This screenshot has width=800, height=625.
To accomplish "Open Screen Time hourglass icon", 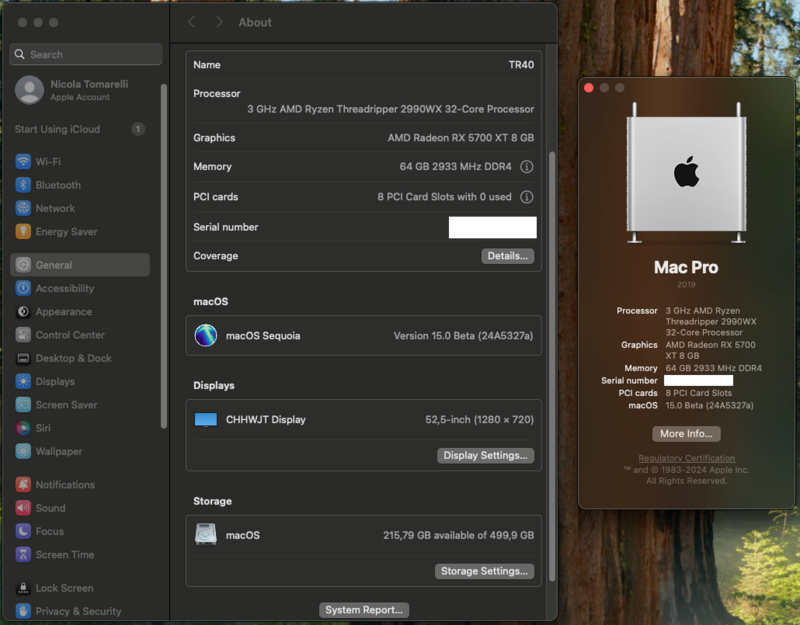I will 23,555.
